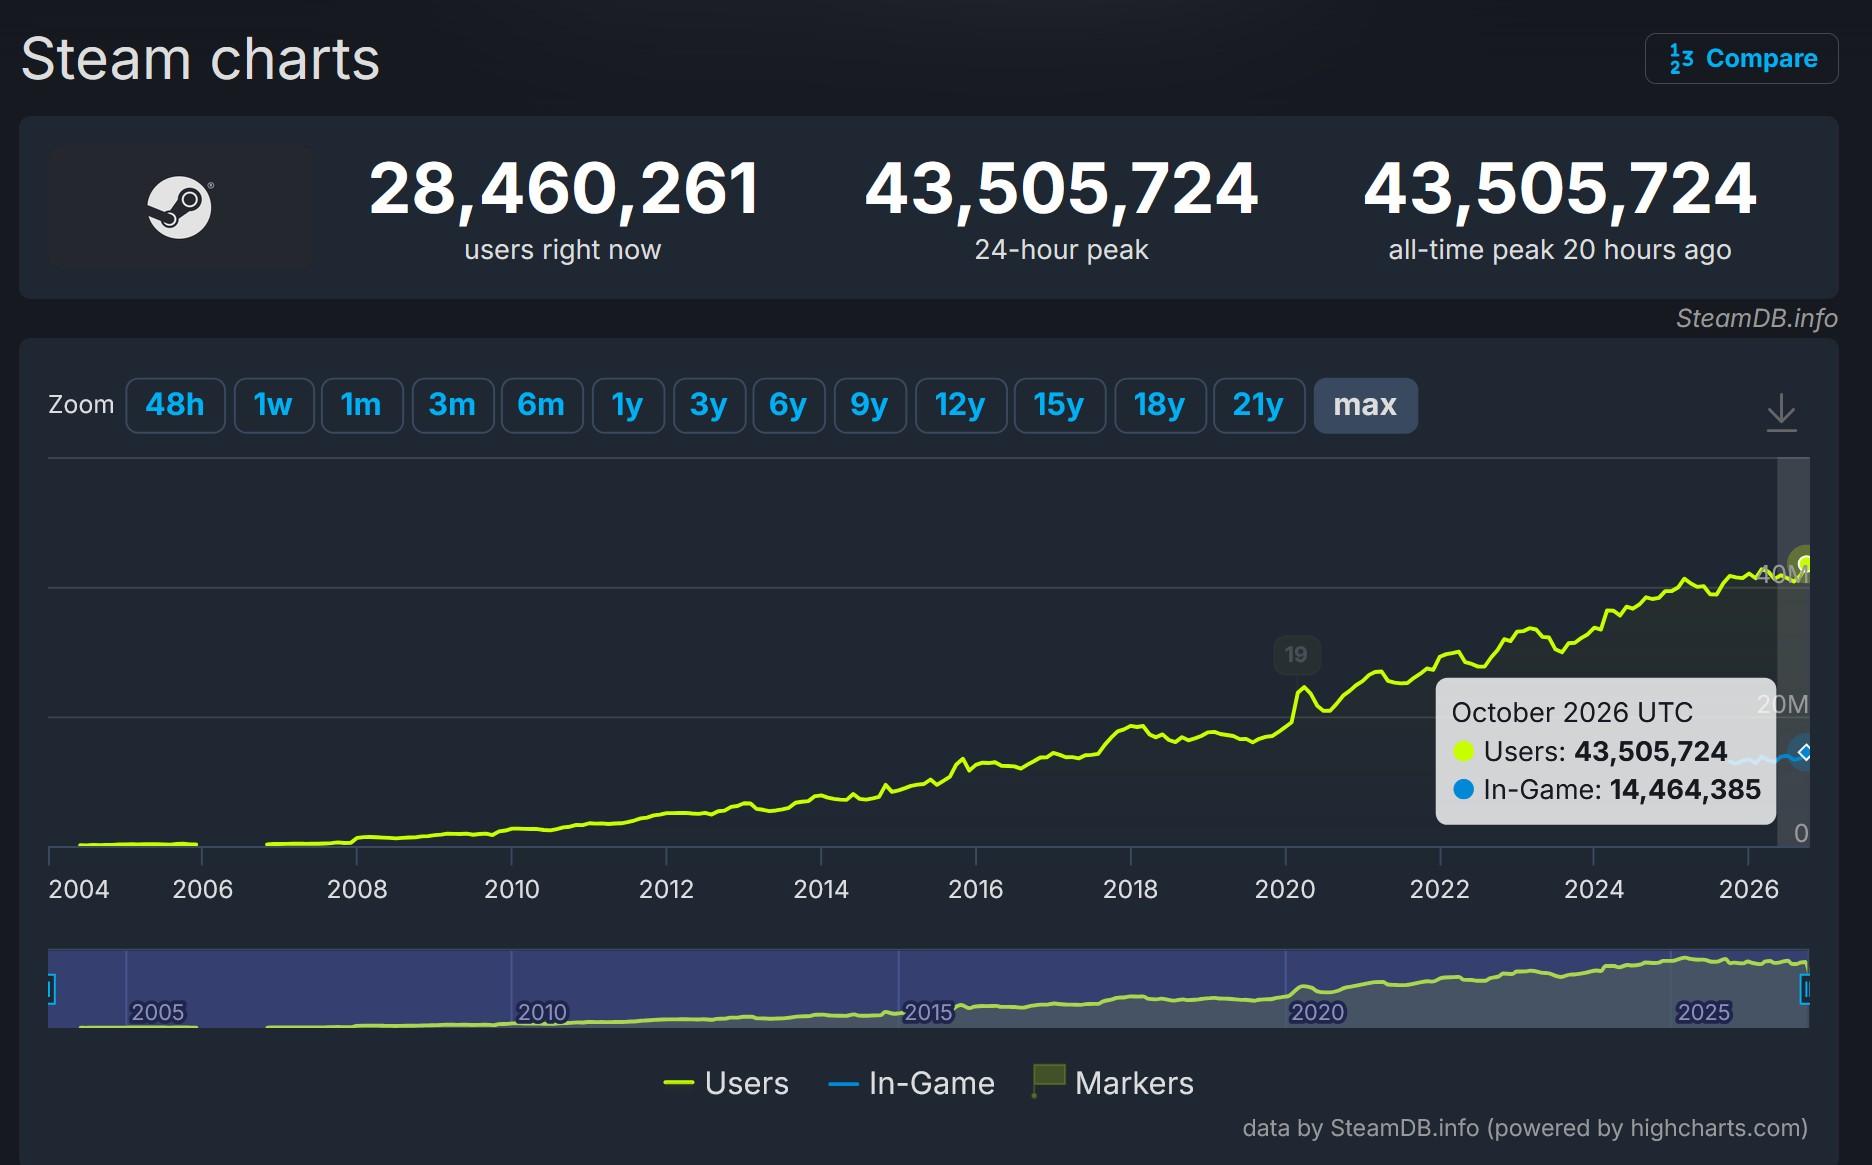The image size is (1872, 1165).
Task: Select the 3m zoom option
Action: click(x=452, y=405)
